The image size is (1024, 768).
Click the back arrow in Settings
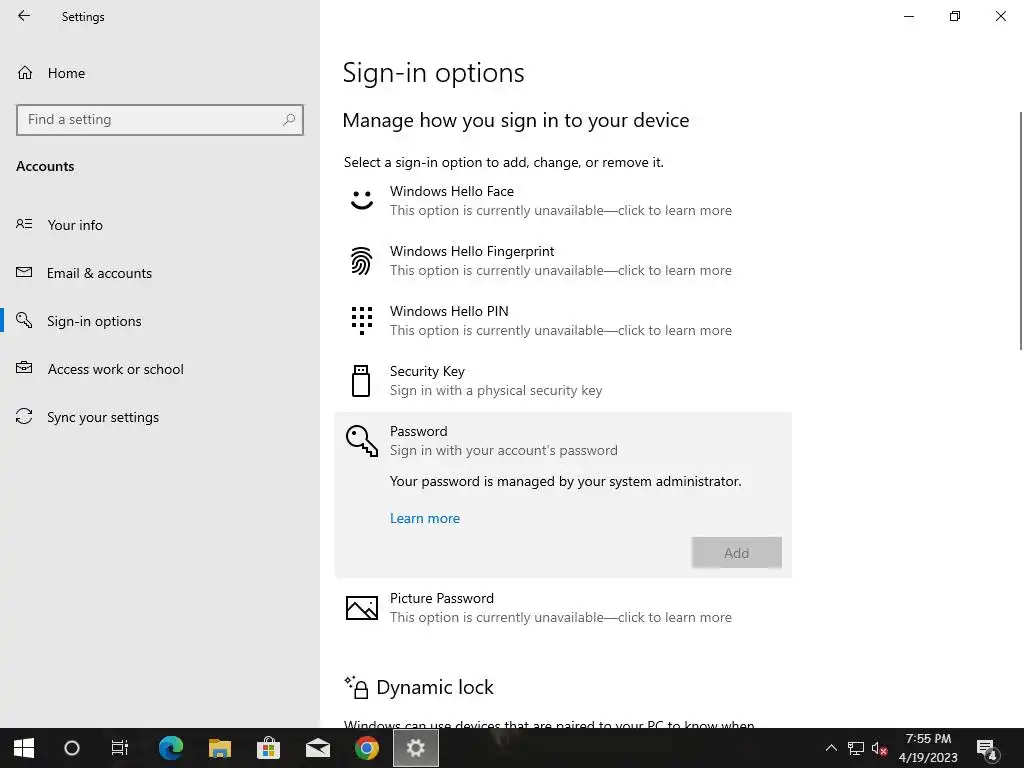[24, 16]
